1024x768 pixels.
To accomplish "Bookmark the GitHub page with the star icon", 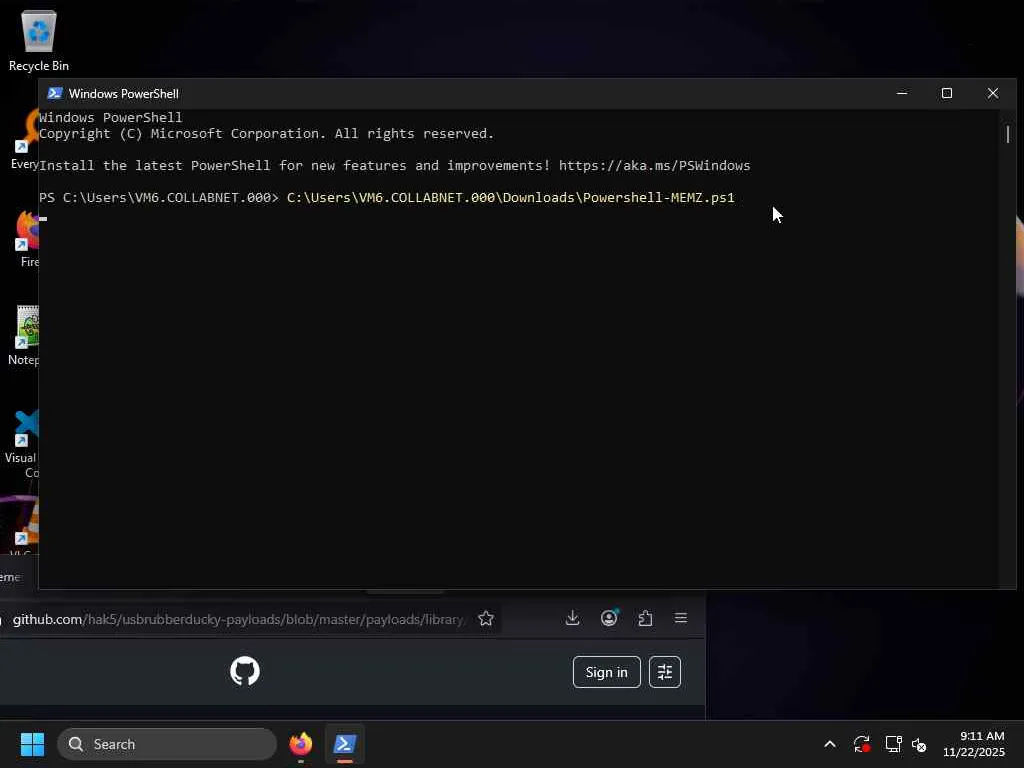I will click(x=486, y=618).
